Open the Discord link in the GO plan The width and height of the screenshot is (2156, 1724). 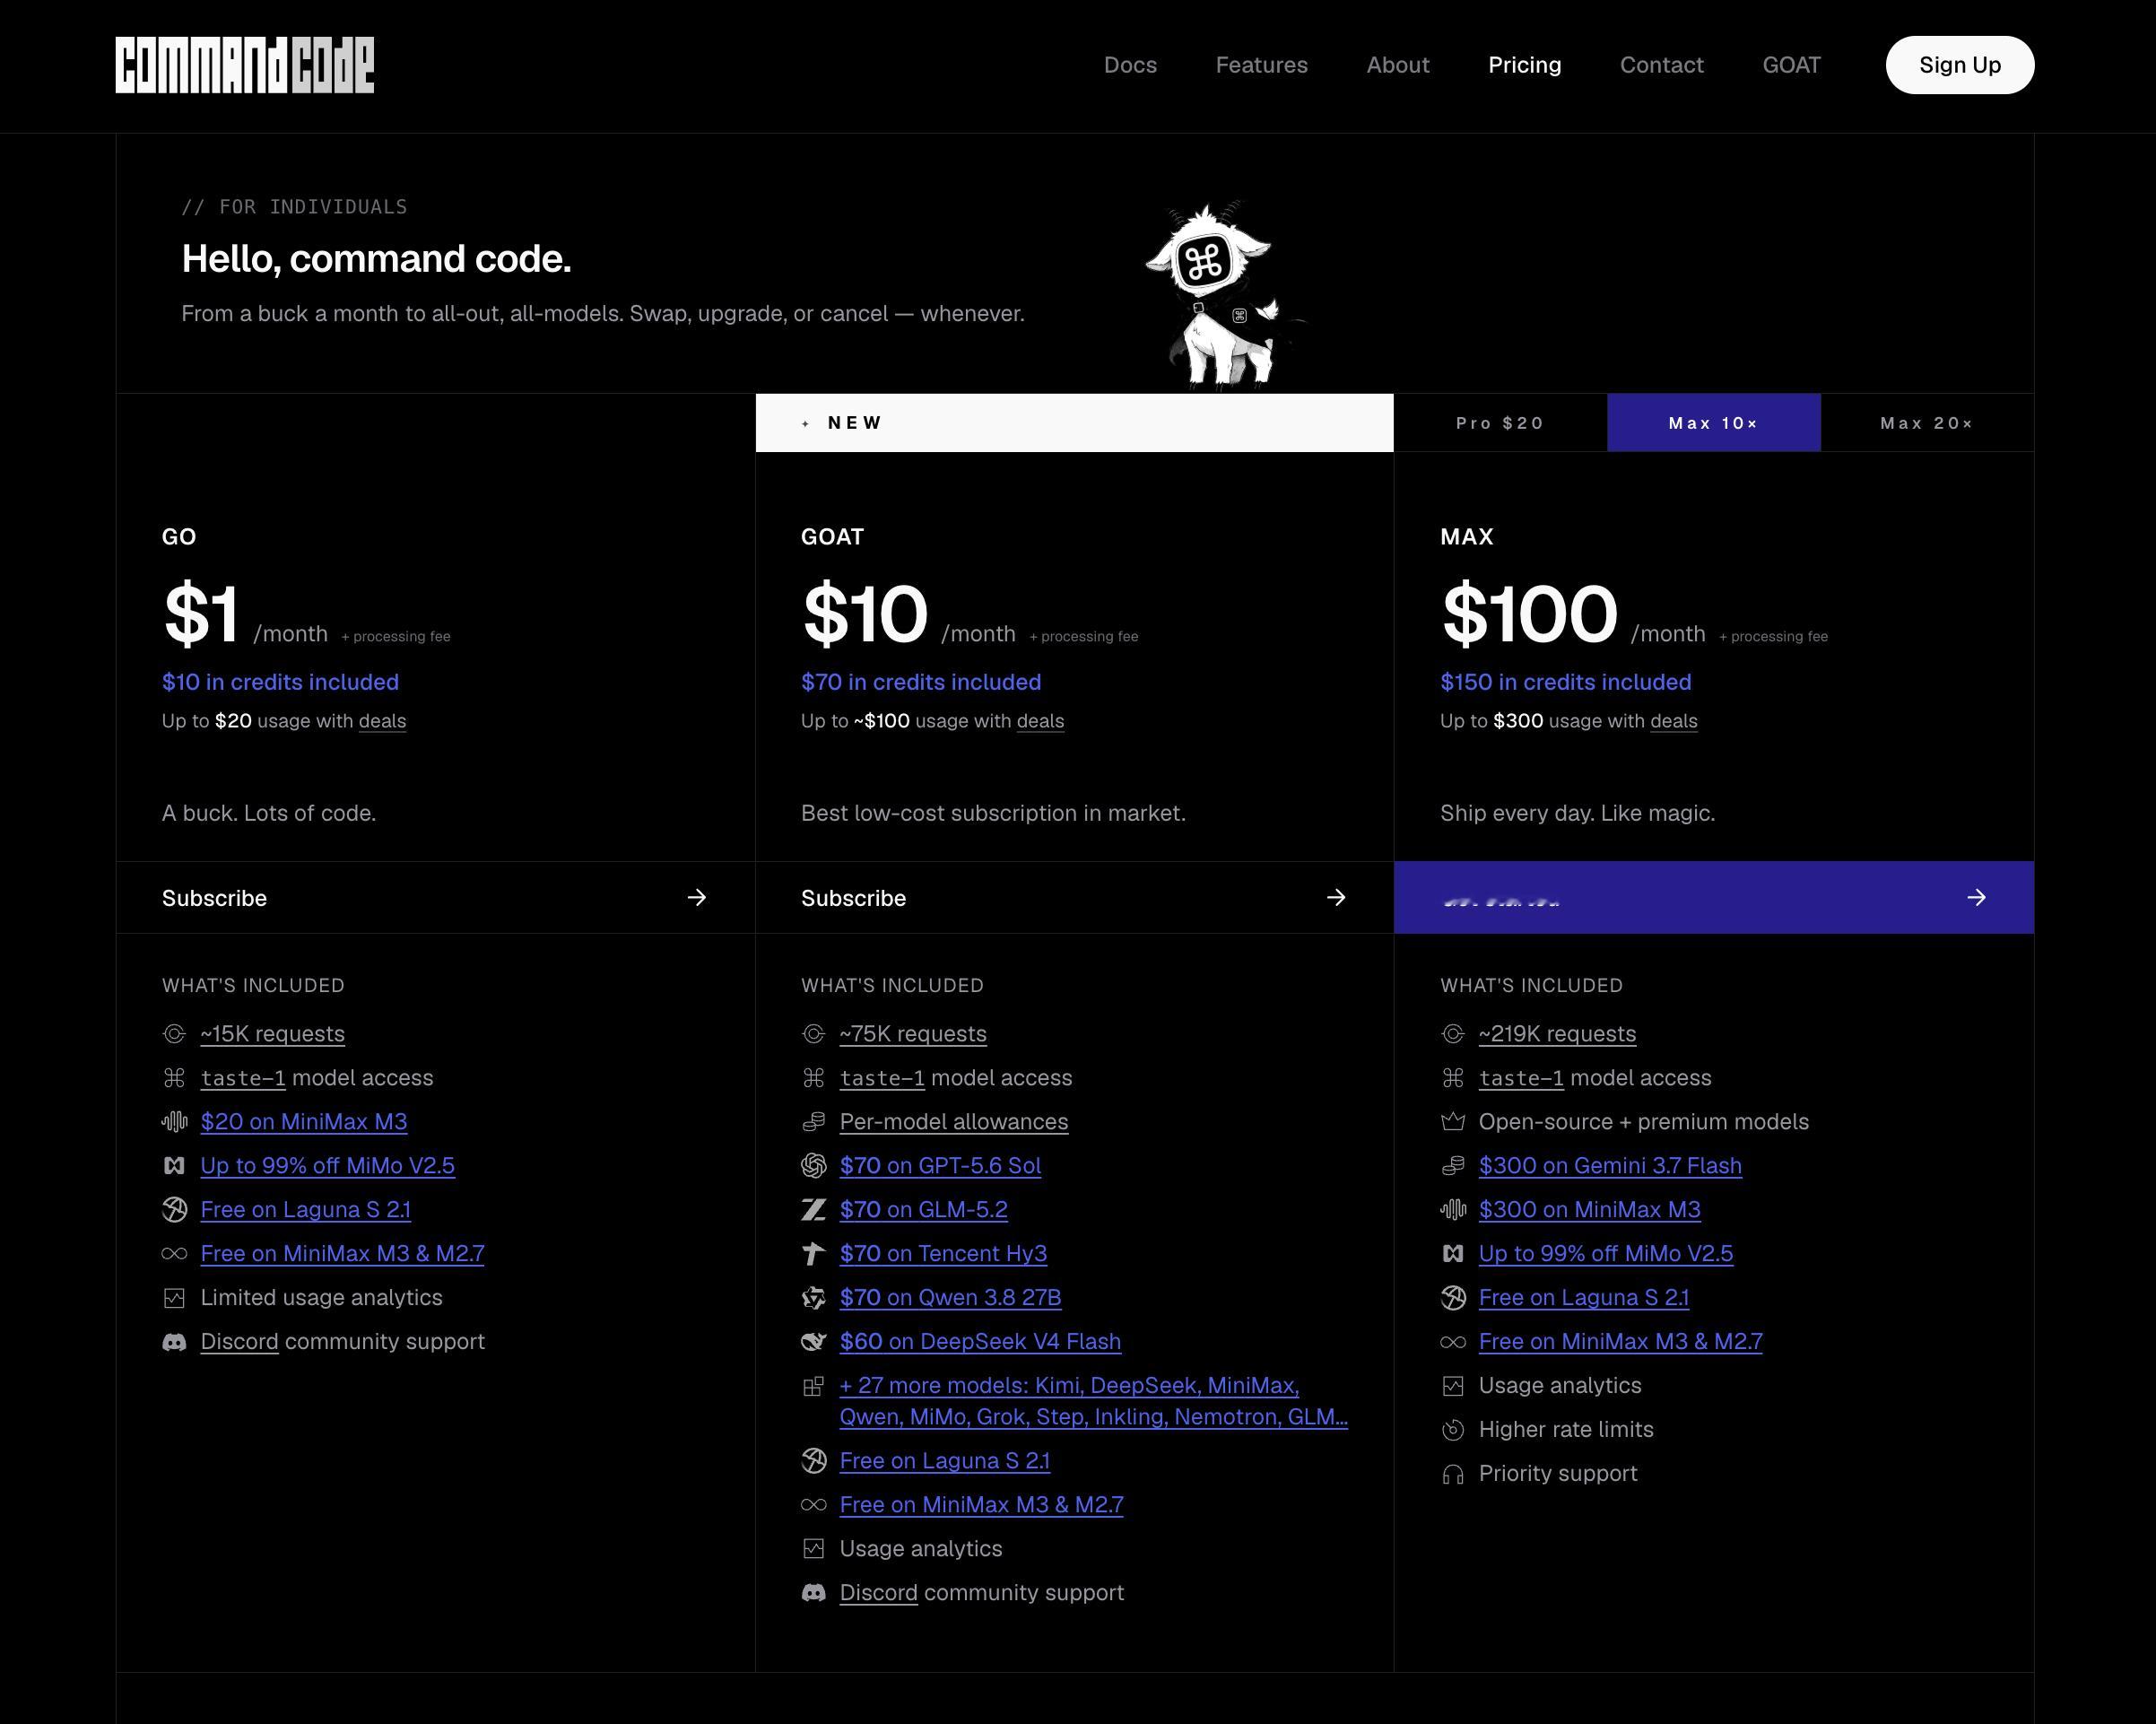(x=239, y=1342)
